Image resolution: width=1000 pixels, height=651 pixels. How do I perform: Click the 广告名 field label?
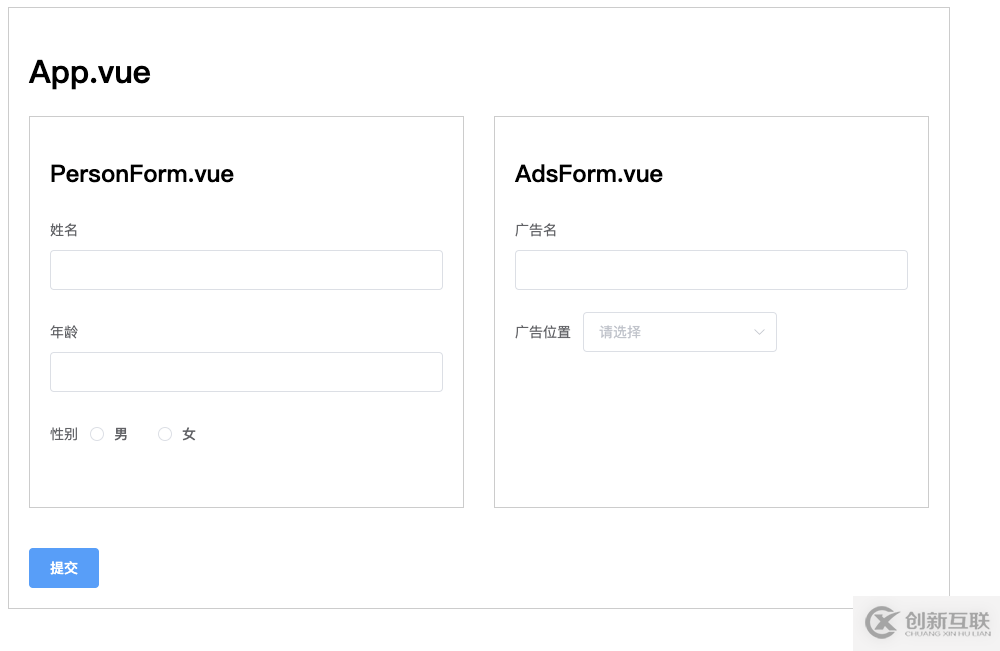[x=536, y=230]
